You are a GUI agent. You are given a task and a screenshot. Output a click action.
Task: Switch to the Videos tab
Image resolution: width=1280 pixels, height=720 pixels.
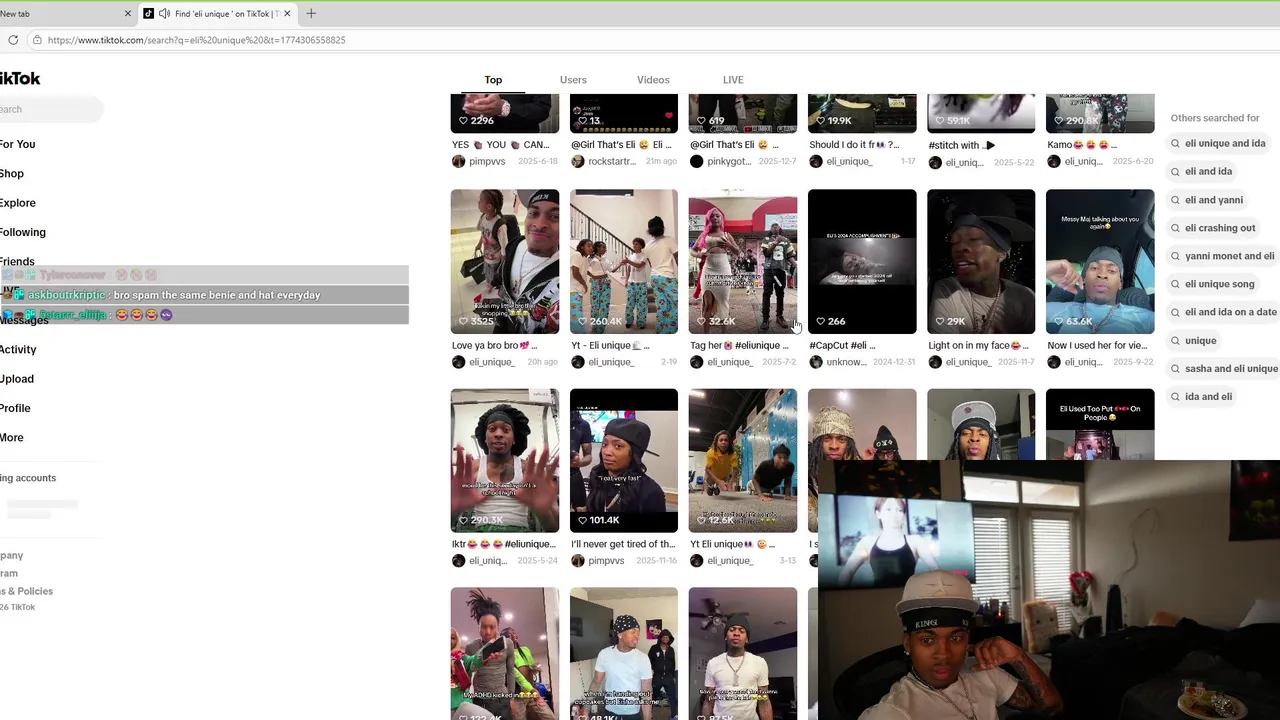click(x=653, y=80)
